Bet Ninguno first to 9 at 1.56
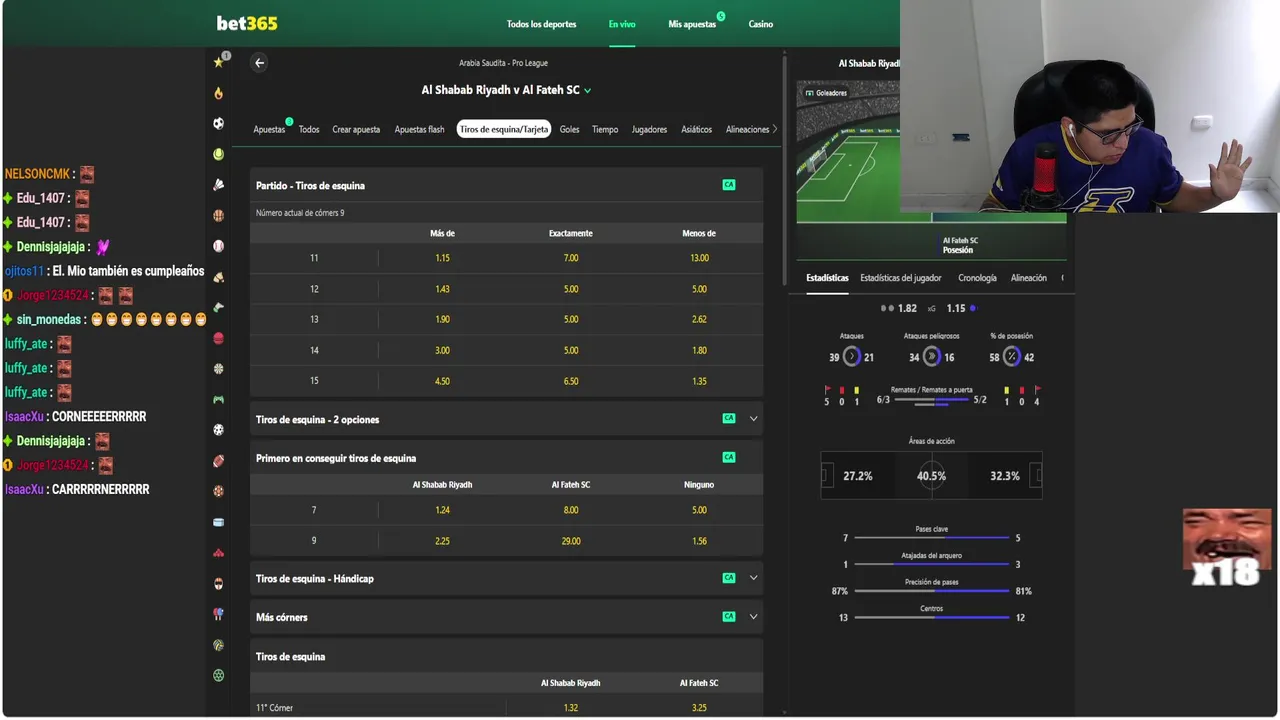1280x720 pixels. pyautogui.click(x=699, y=541)
